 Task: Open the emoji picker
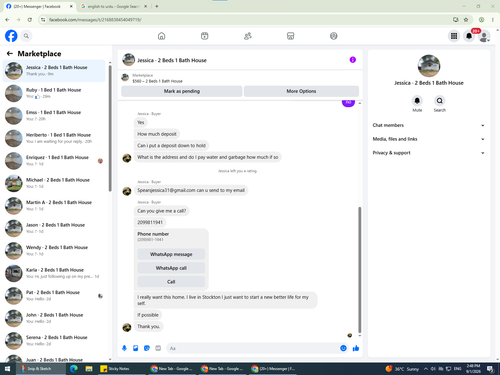pos(343,348)
